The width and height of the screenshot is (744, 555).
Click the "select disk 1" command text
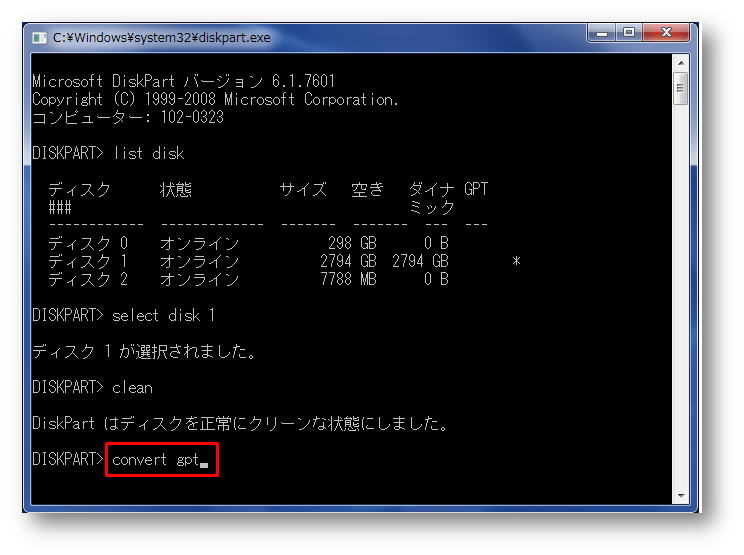(x=163, y=315)
